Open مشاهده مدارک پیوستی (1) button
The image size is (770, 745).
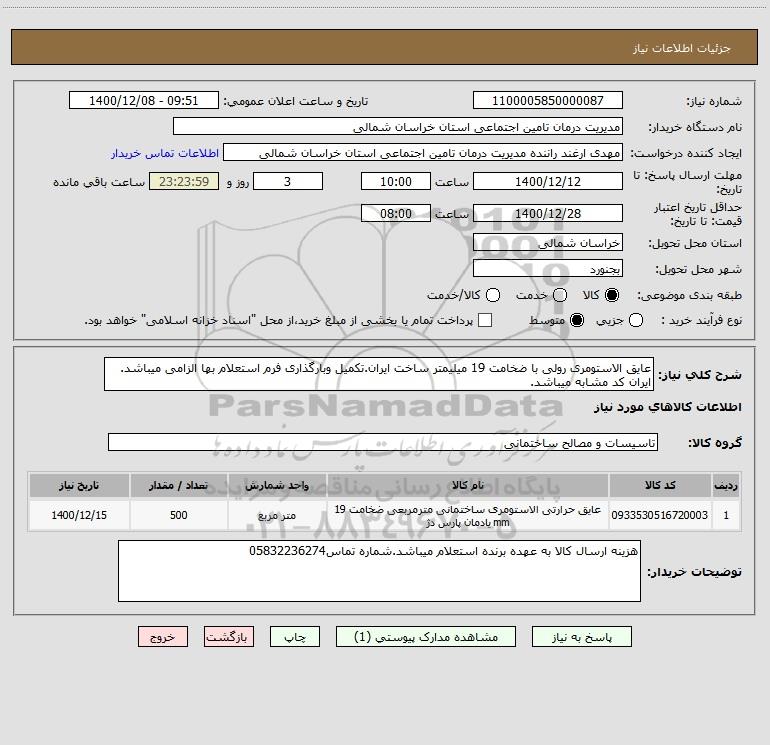(426, 637)
